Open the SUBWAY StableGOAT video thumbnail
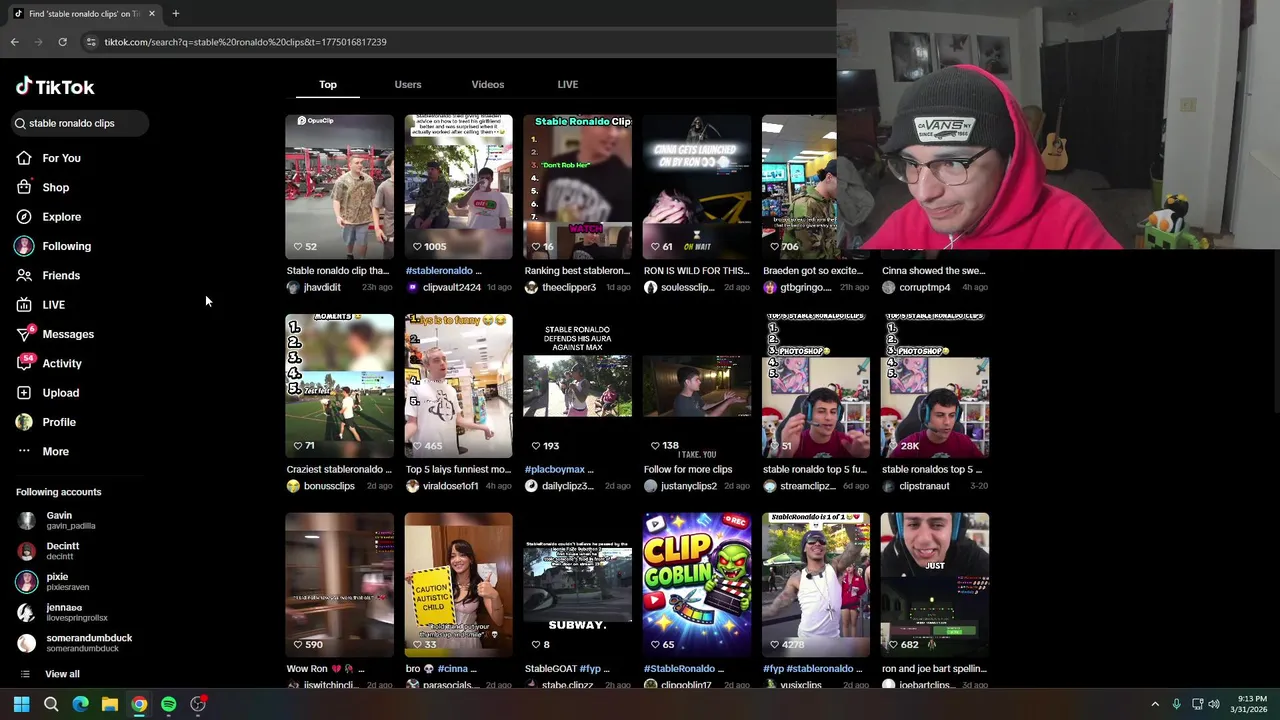 pos(577,585)
